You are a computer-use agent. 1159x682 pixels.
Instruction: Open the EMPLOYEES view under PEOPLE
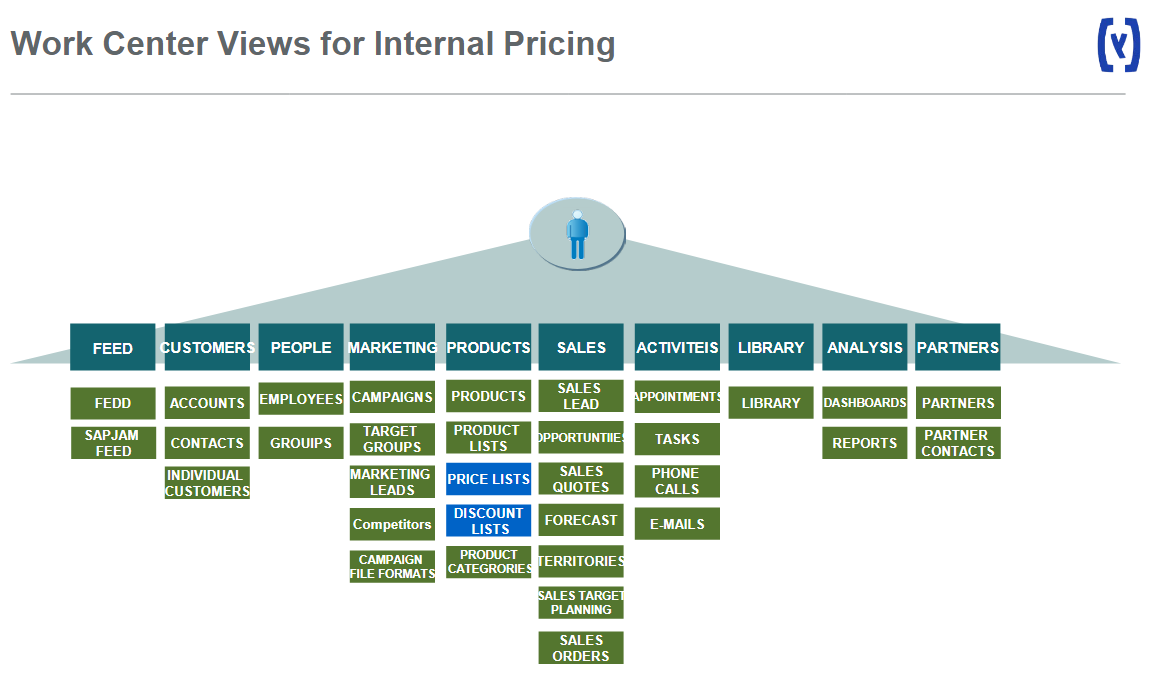(301, 399)
